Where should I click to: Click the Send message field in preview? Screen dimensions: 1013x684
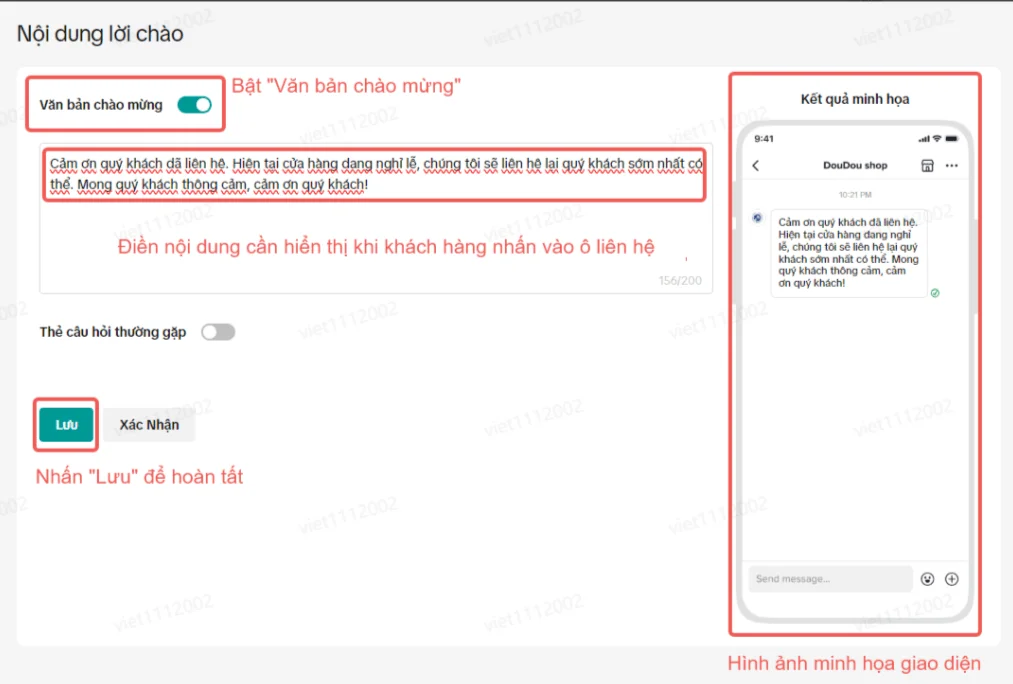click(830, 579)
